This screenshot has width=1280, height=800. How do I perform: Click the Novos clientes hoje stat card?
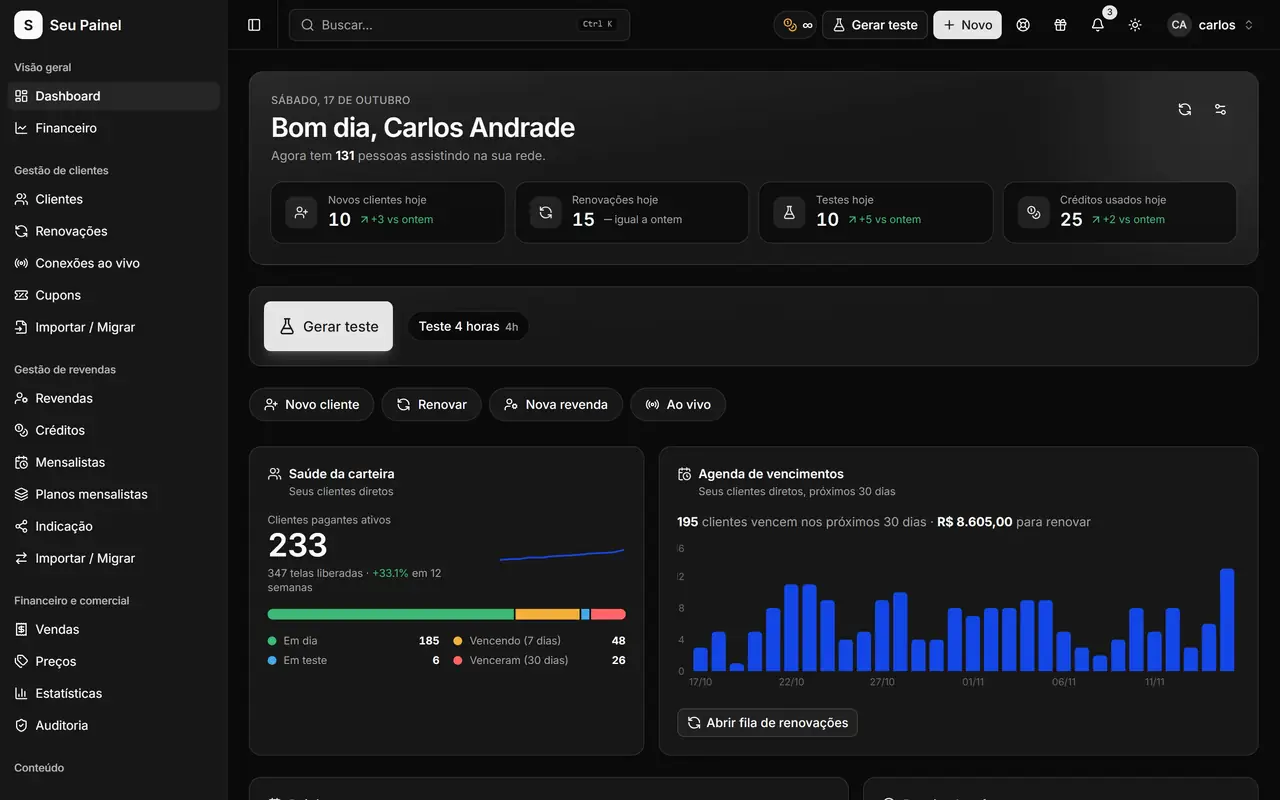click(x=388, y=212)
